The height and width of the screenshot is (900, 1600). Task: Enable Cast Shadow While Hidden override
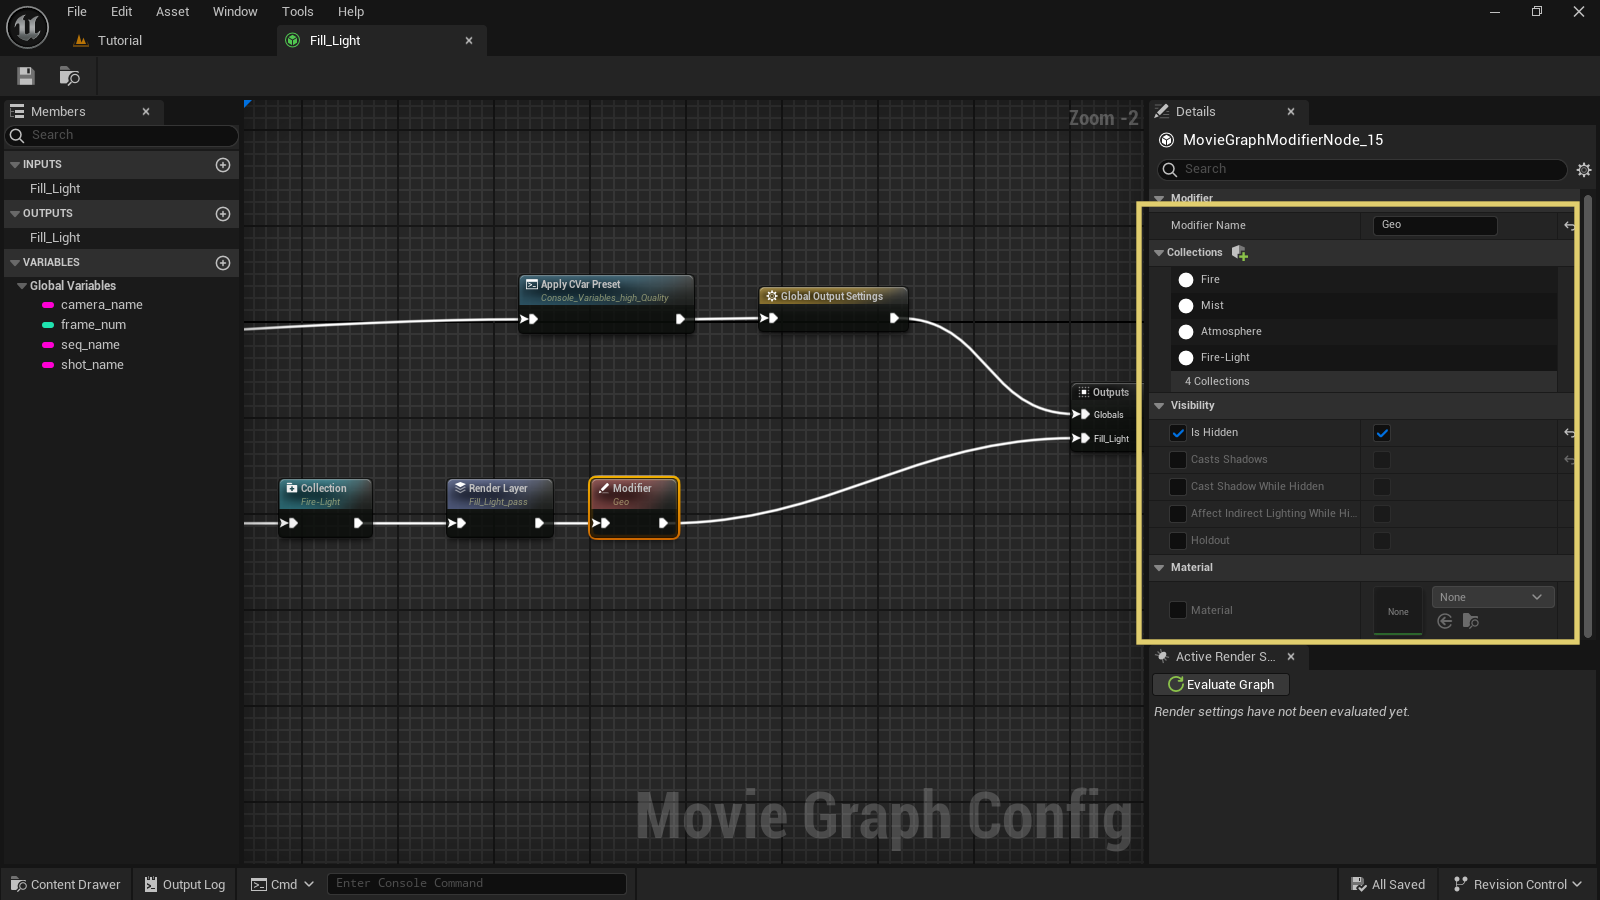coord(1178,487)
